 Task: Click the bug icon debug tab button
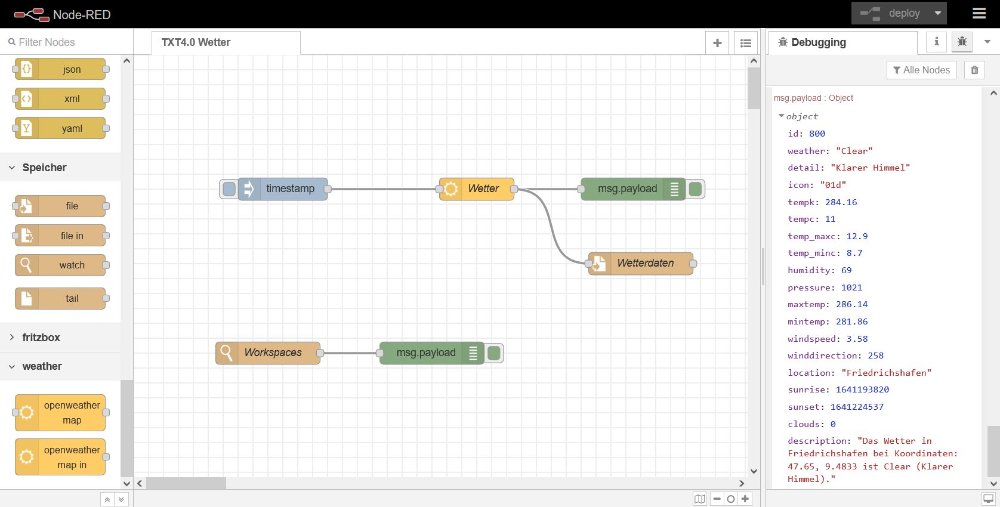coord(962,42)
